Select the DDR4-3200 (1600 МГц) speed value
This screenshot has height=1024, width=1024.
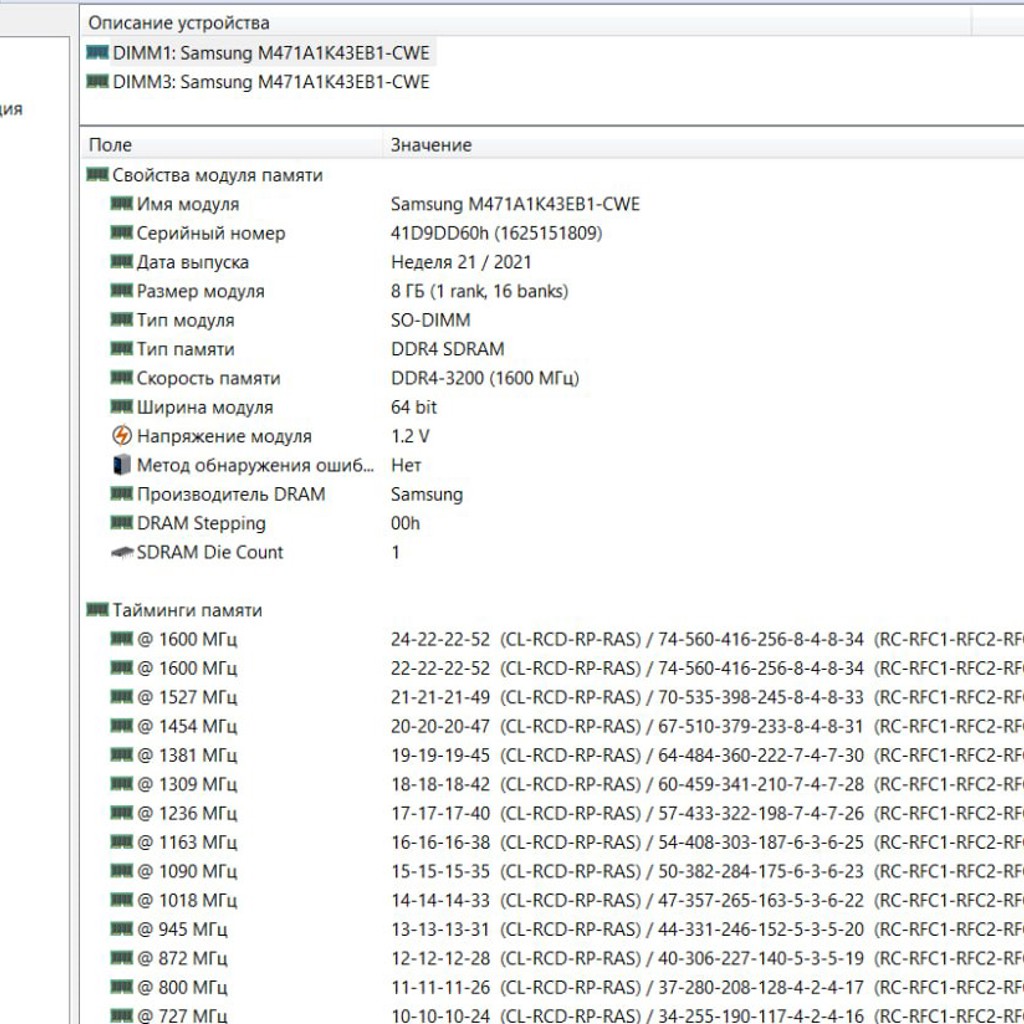pyautogui.click(x=485, y=378)
